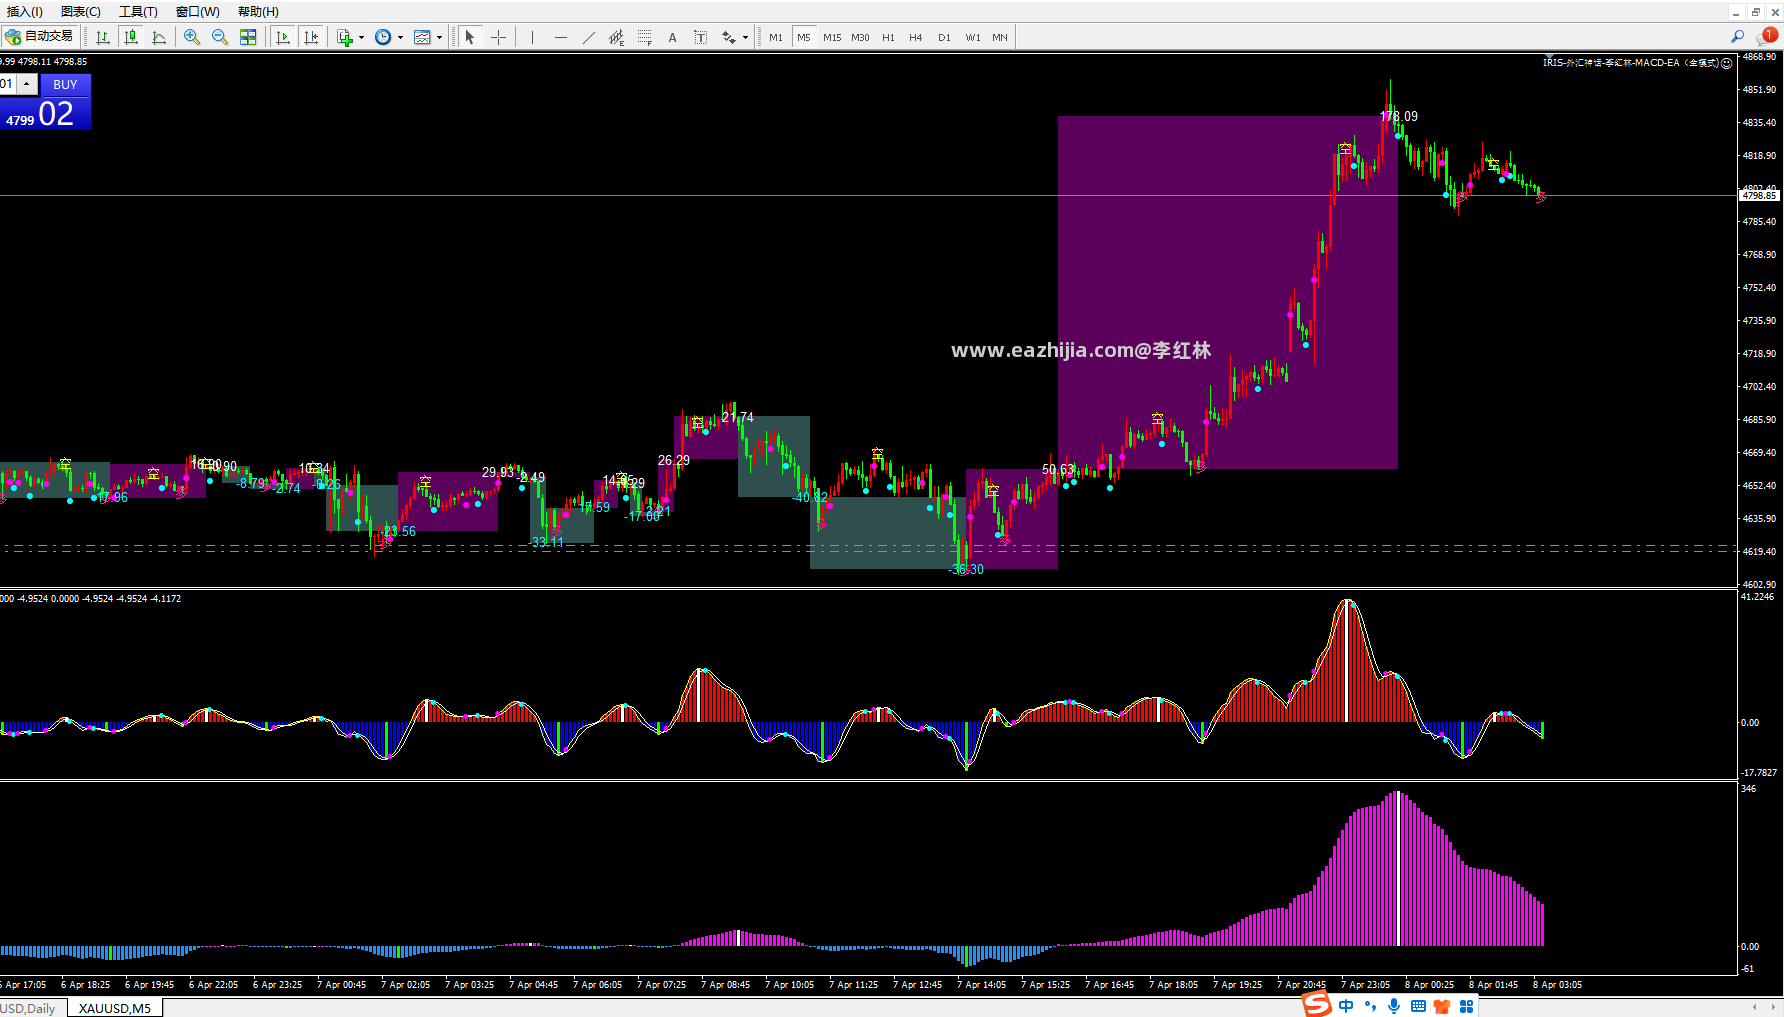Image resolution: width=1784 pixels, height=1017 pixels.
Task: Click the IME microphone voice input
Action: pyautogui.click(x=1394, y=1006)
